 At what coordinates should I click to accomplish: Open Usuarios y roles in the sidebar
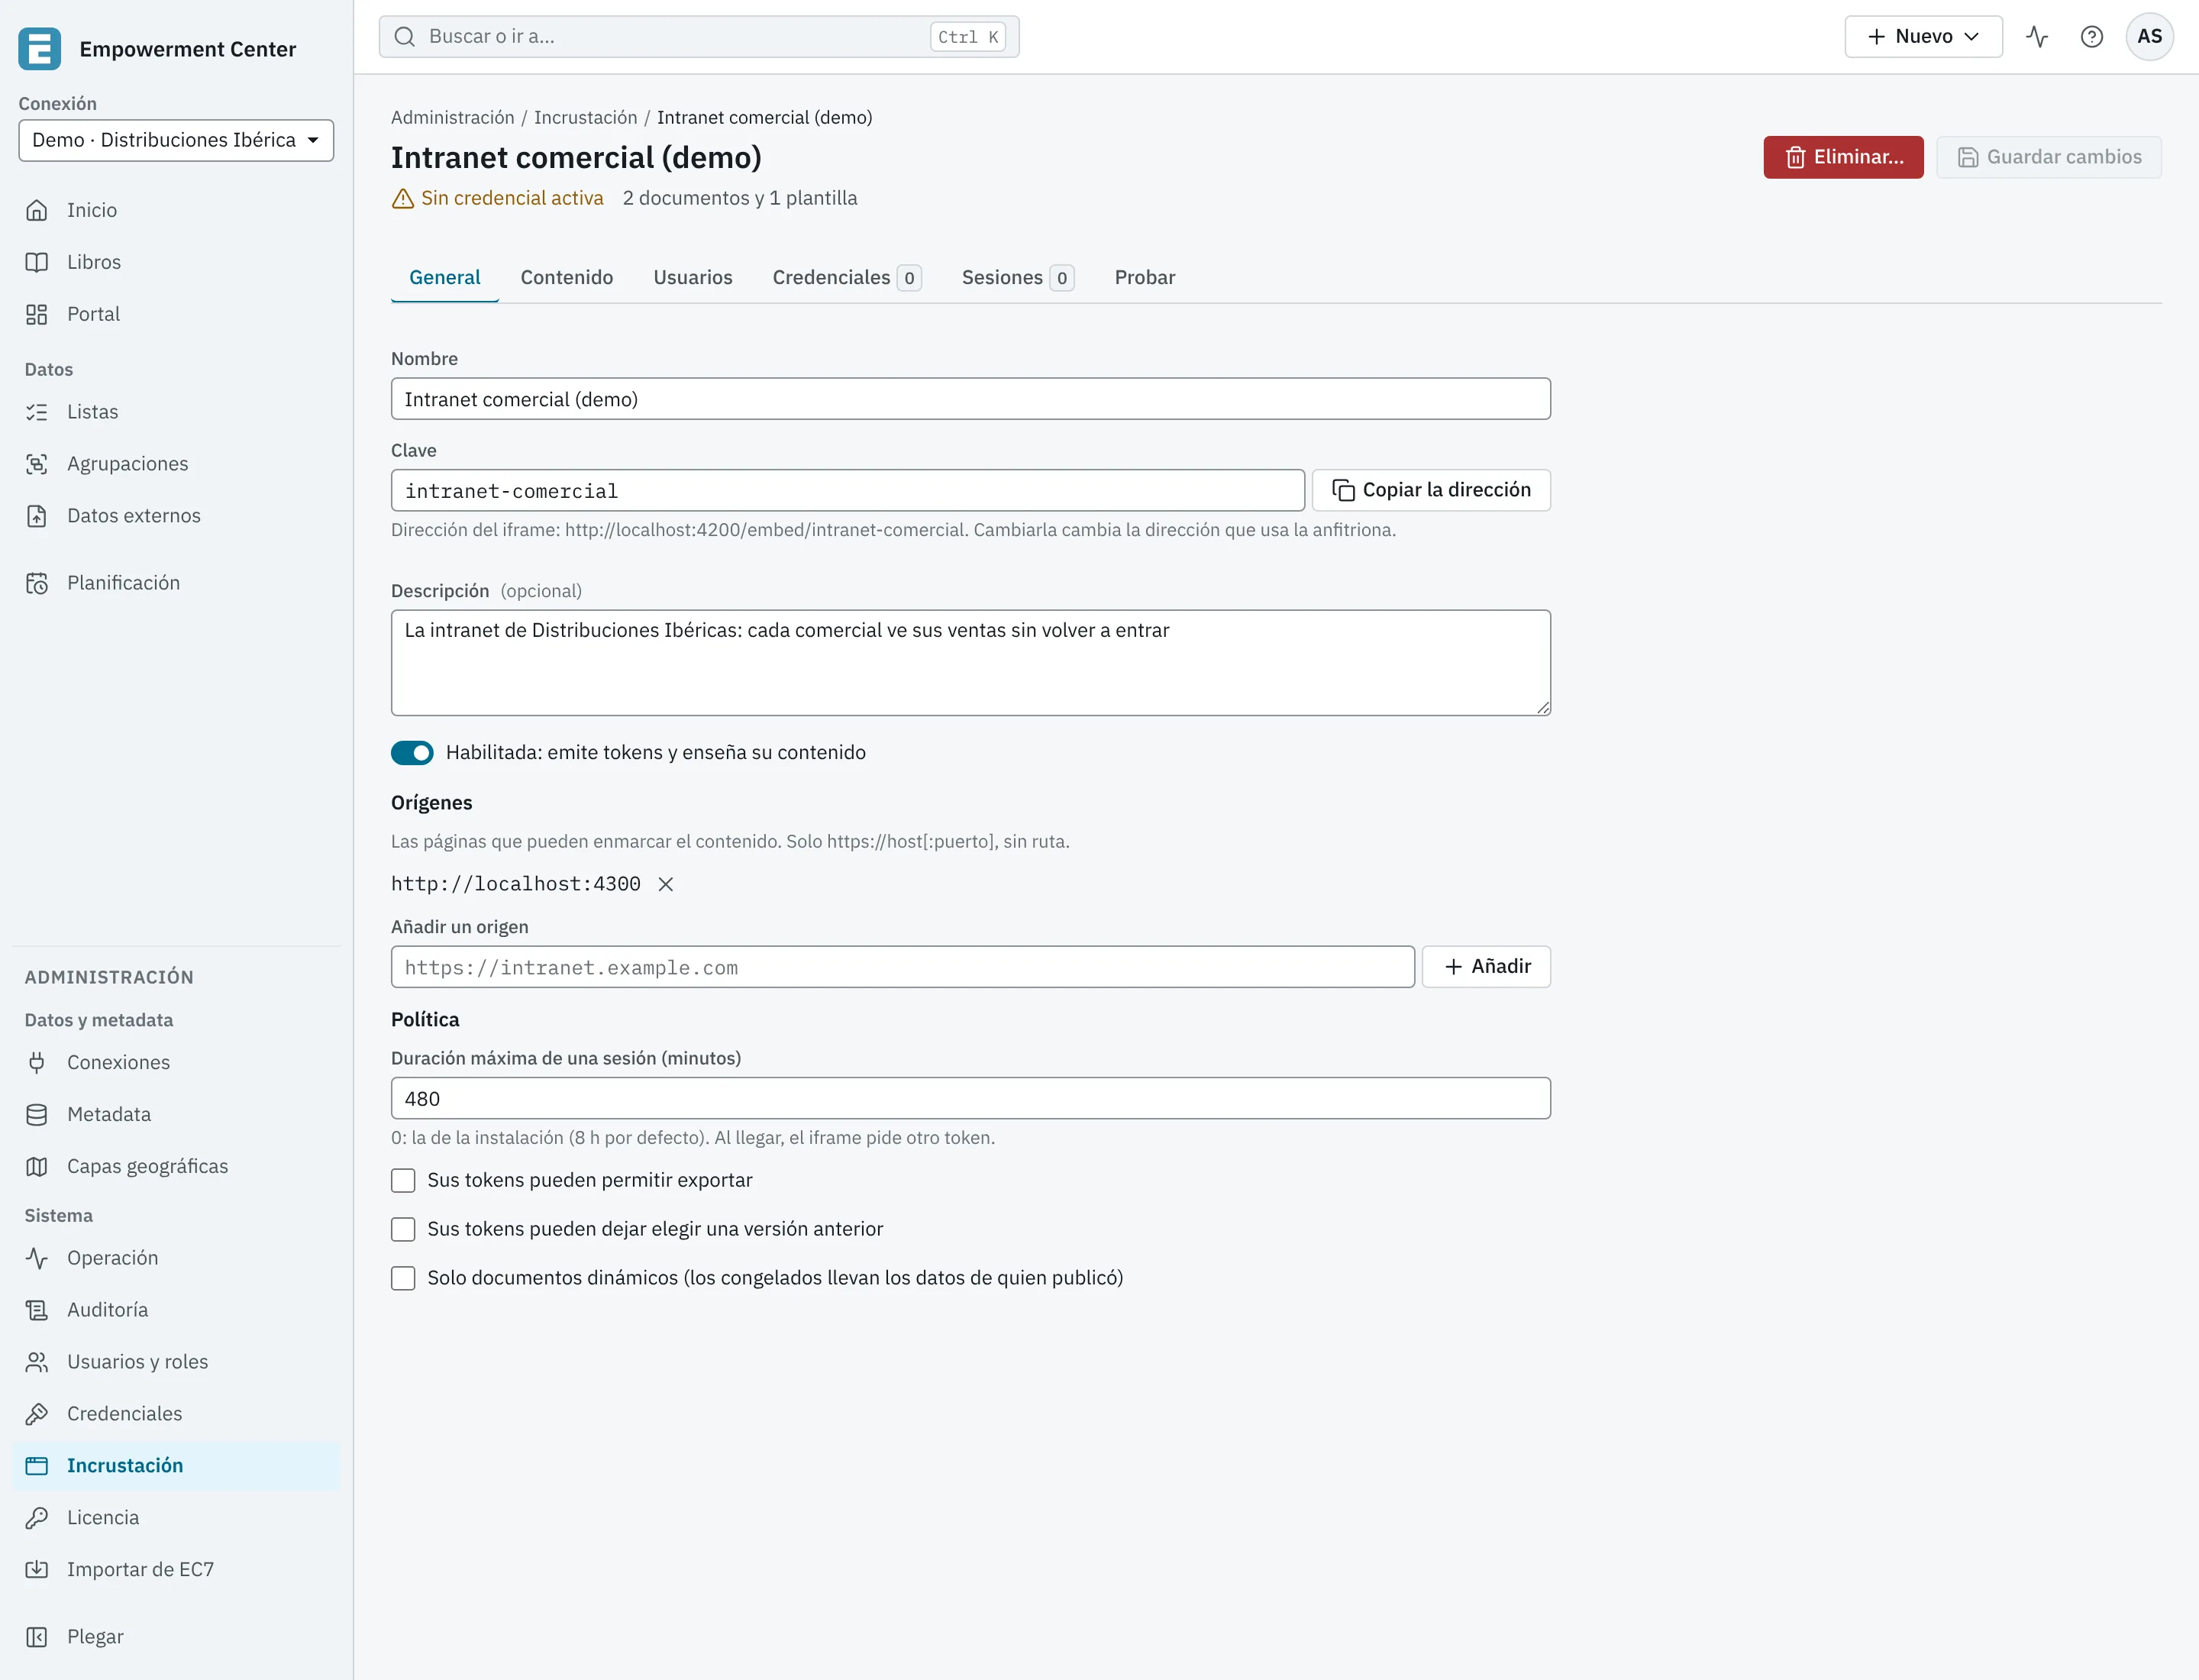[x=176, y=1362]
